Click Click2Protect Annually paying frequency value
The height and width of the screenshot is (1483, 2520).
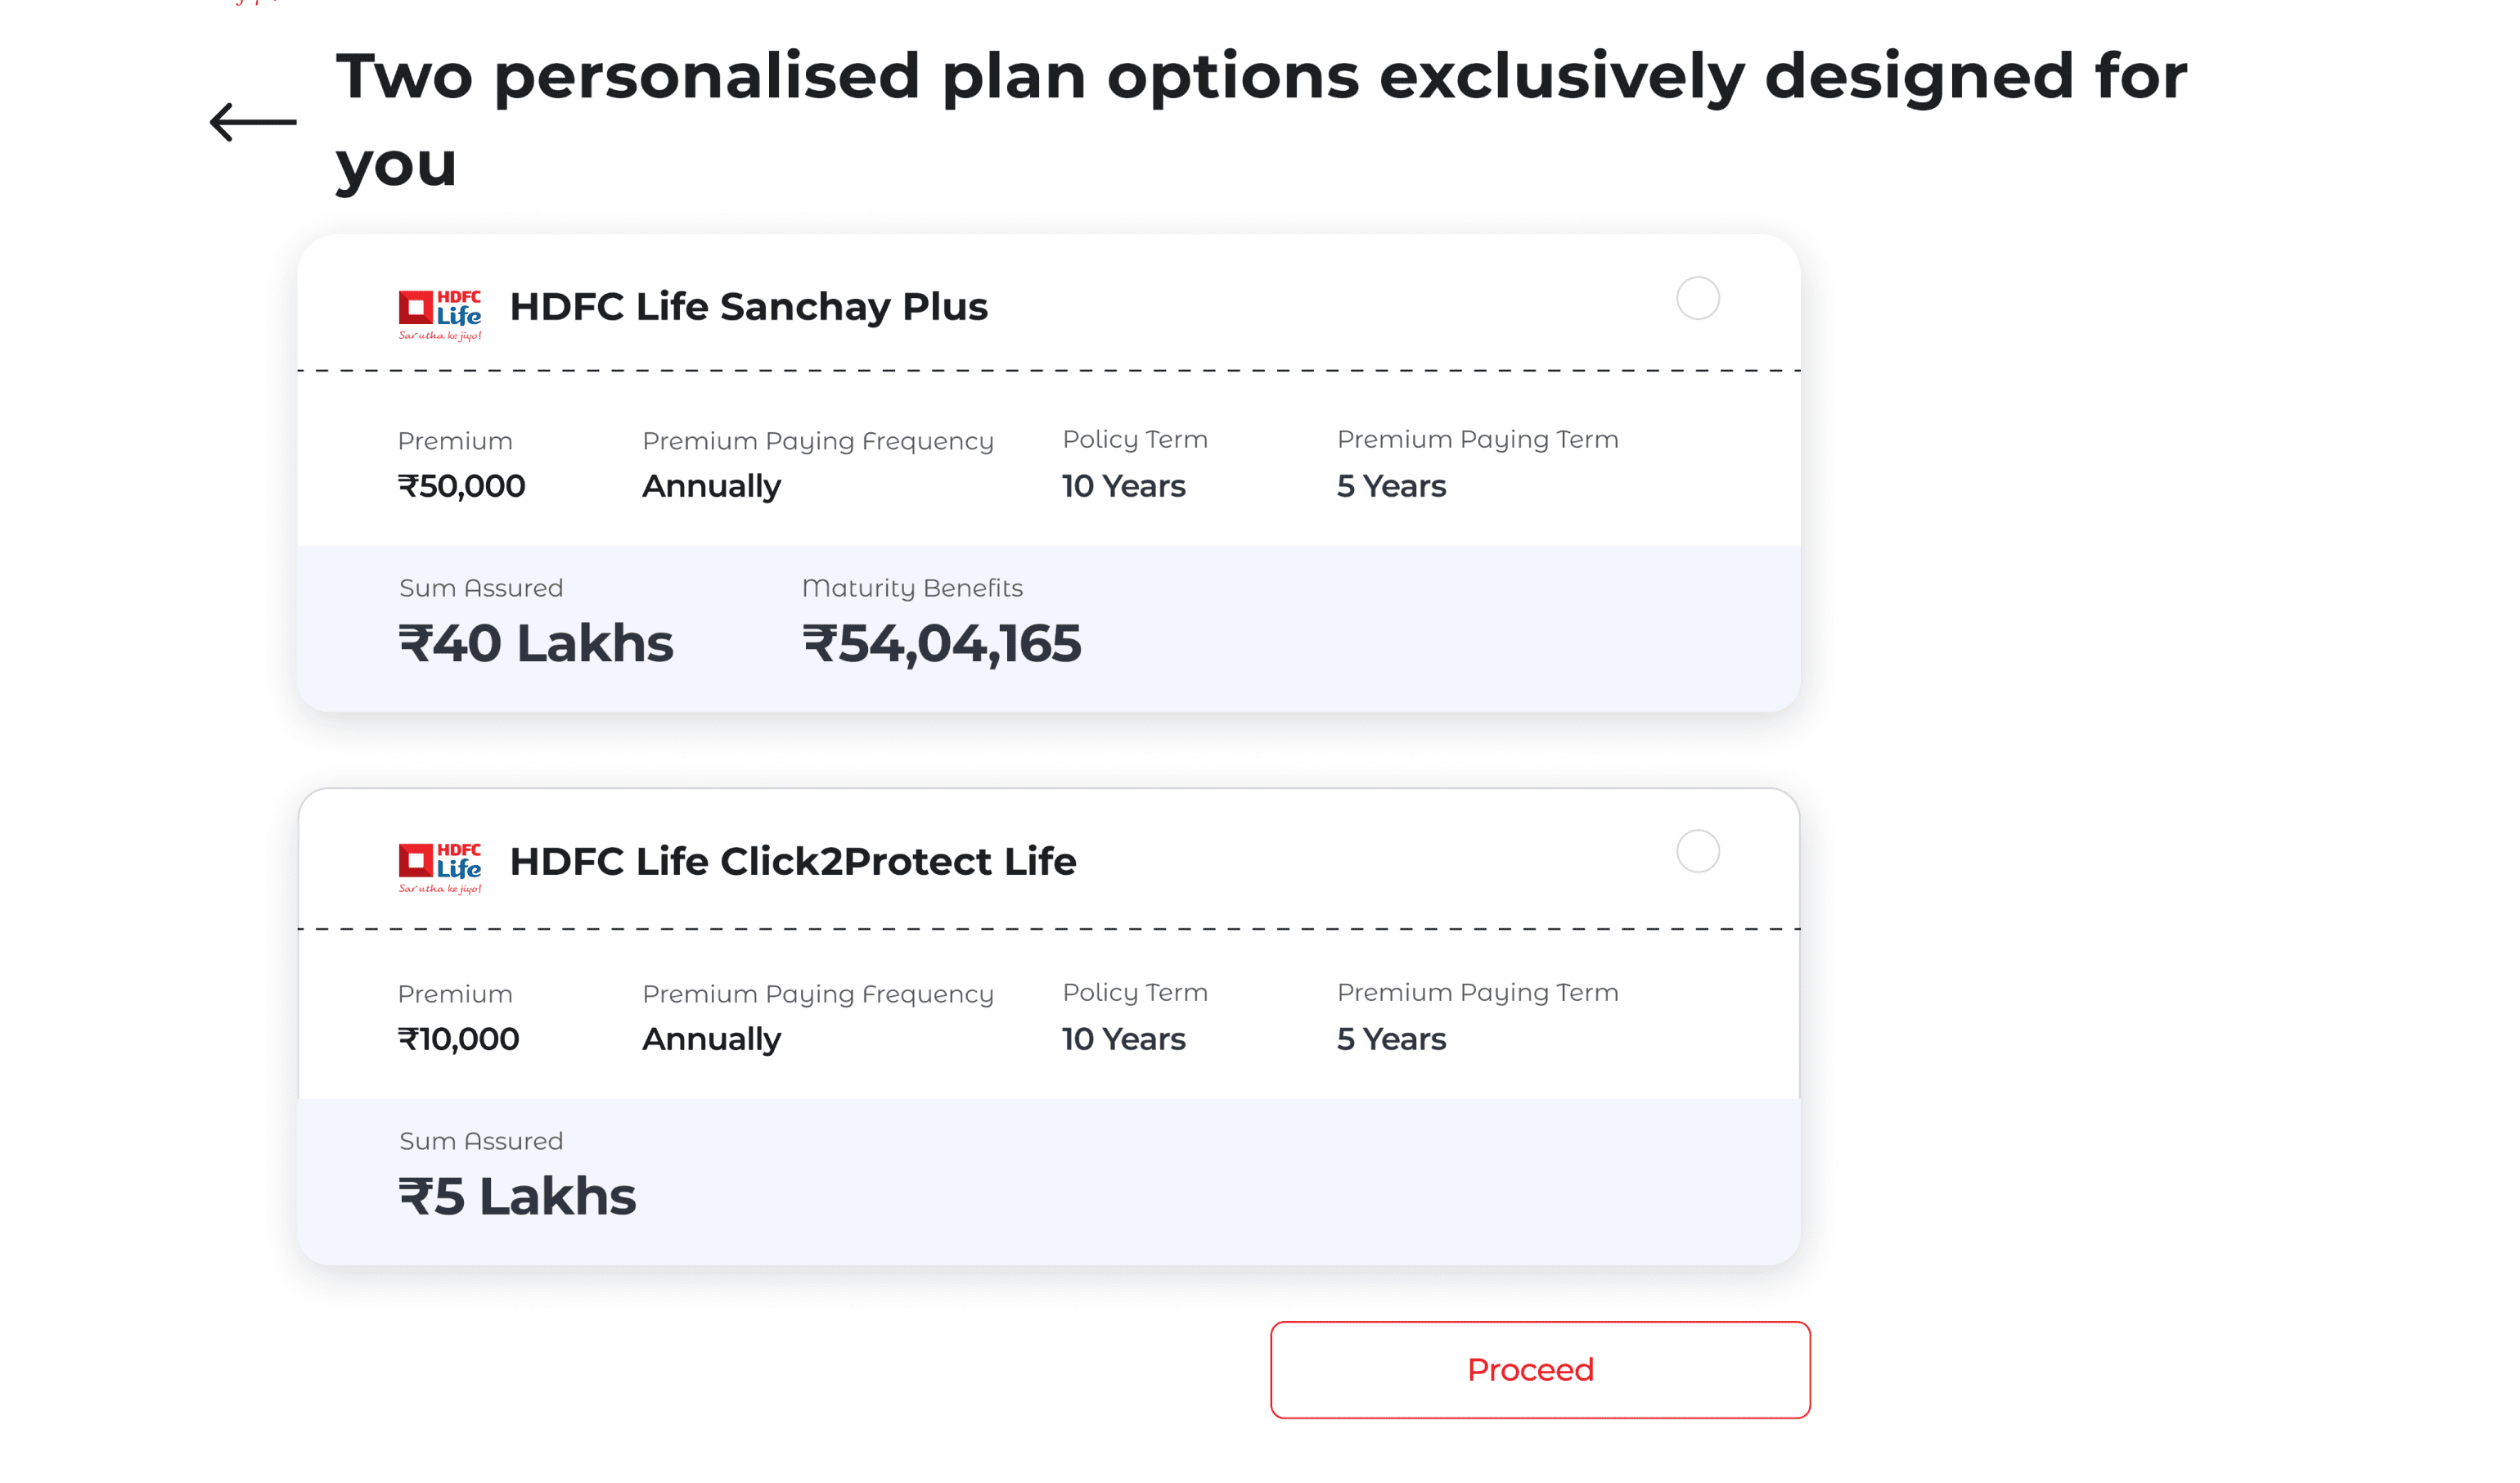(711, 1040)
